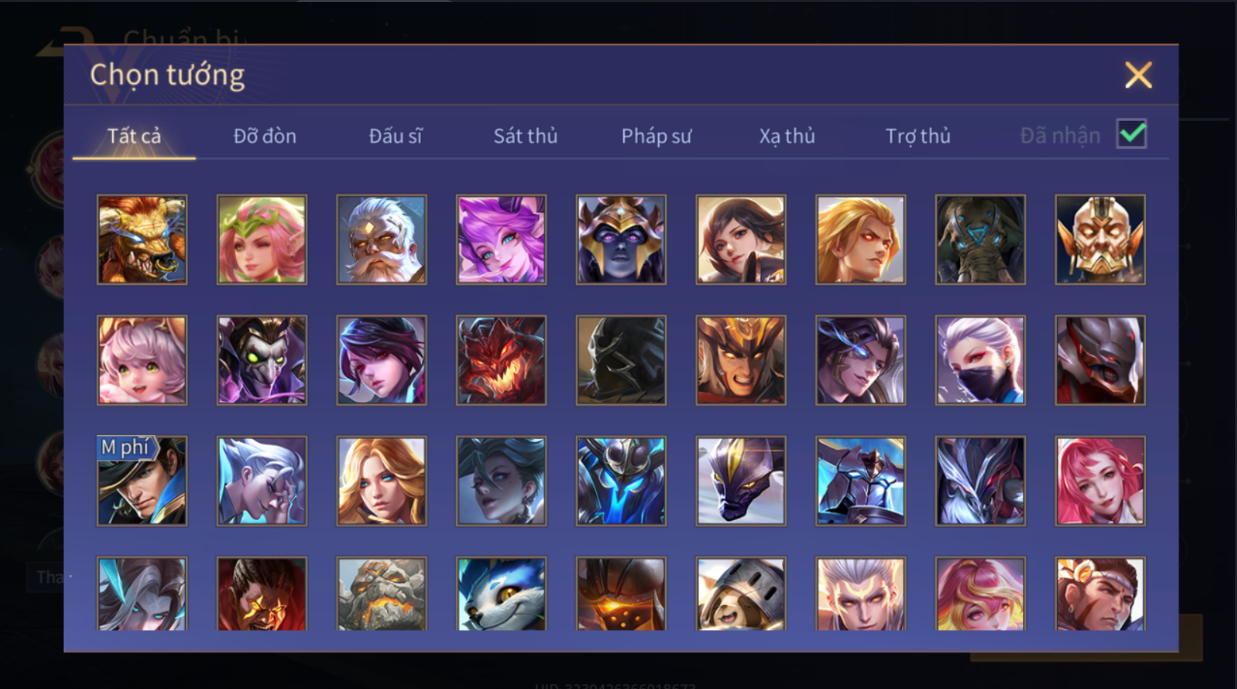Filter by the Pháp sư tab
This screenshot has width=1237, height=689.
[656, 136]
